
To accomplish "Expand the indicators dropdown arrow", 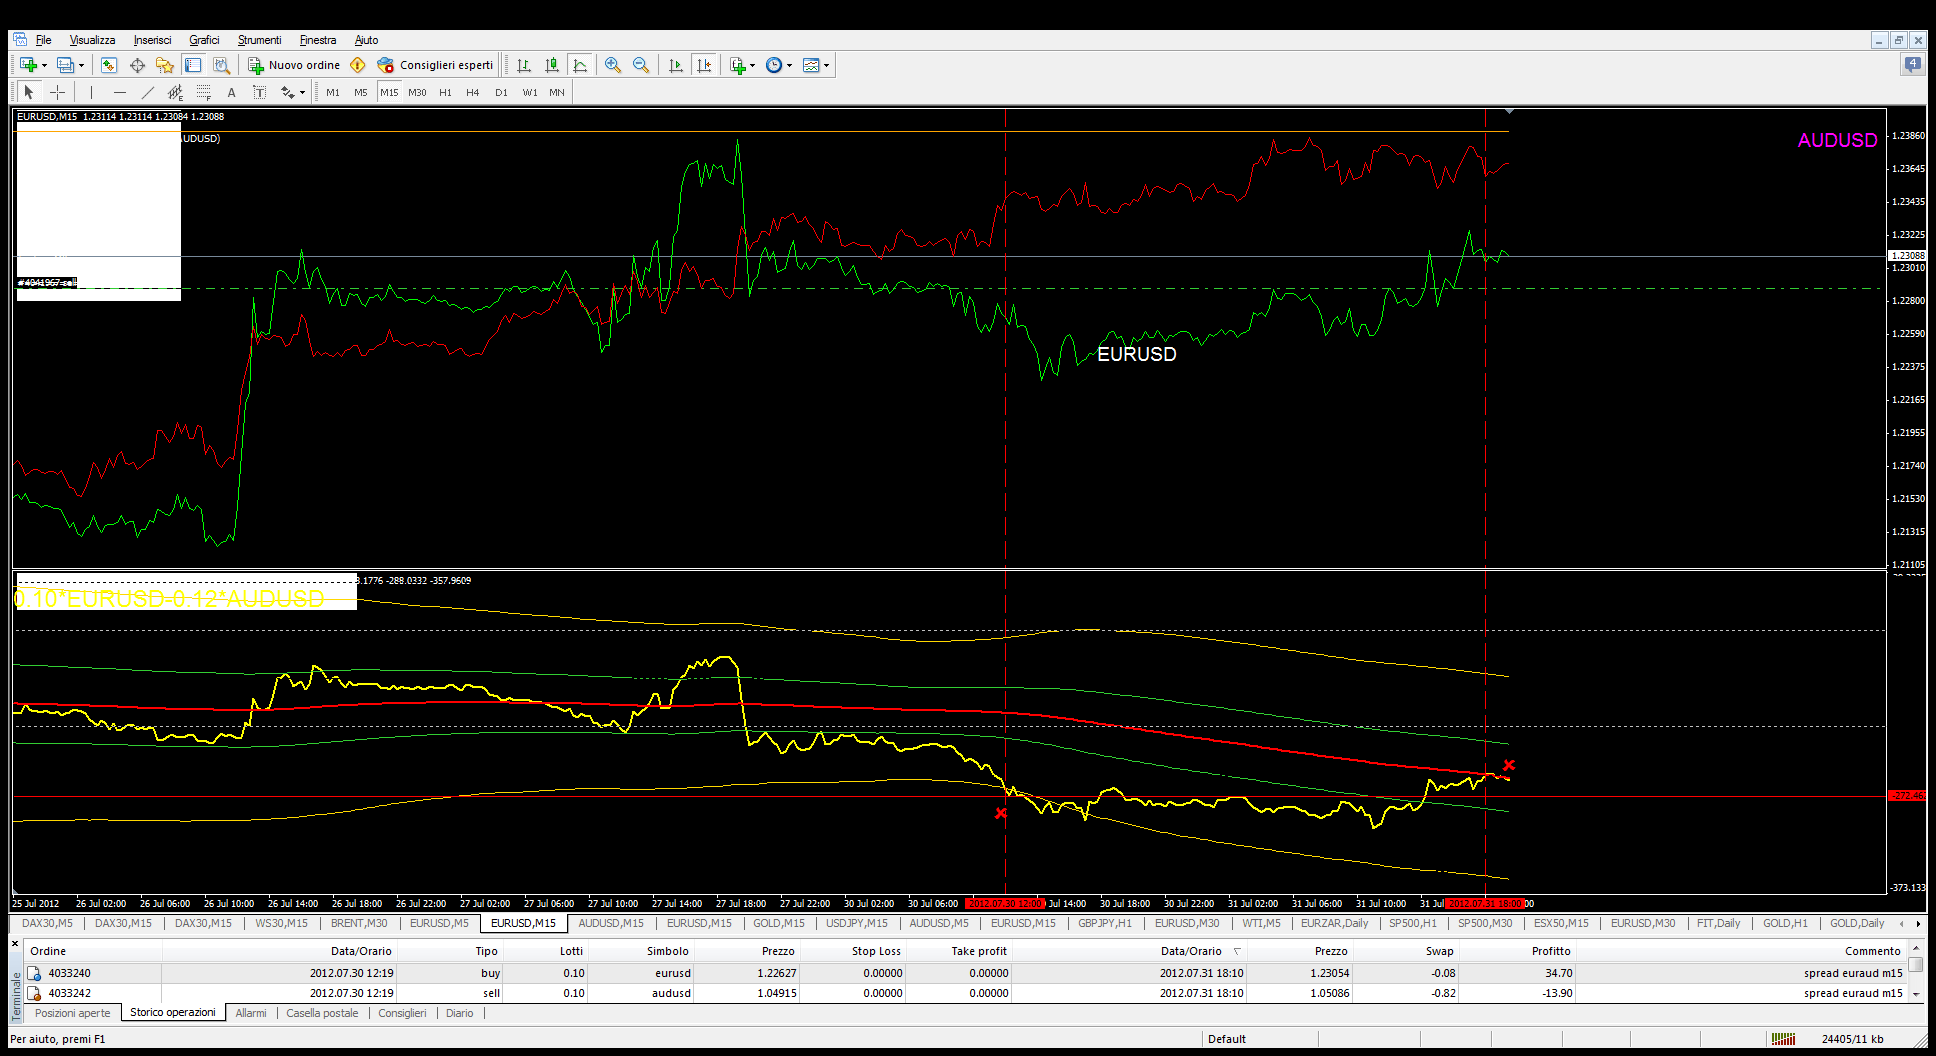I will [x=752, y=65].
